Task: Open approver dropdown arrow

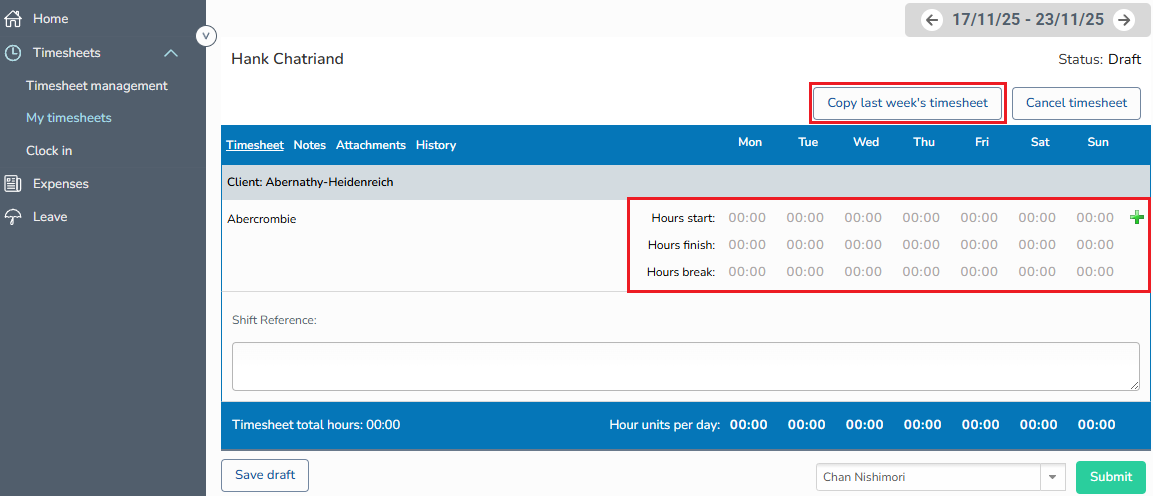Action: tap(1052, 477)
